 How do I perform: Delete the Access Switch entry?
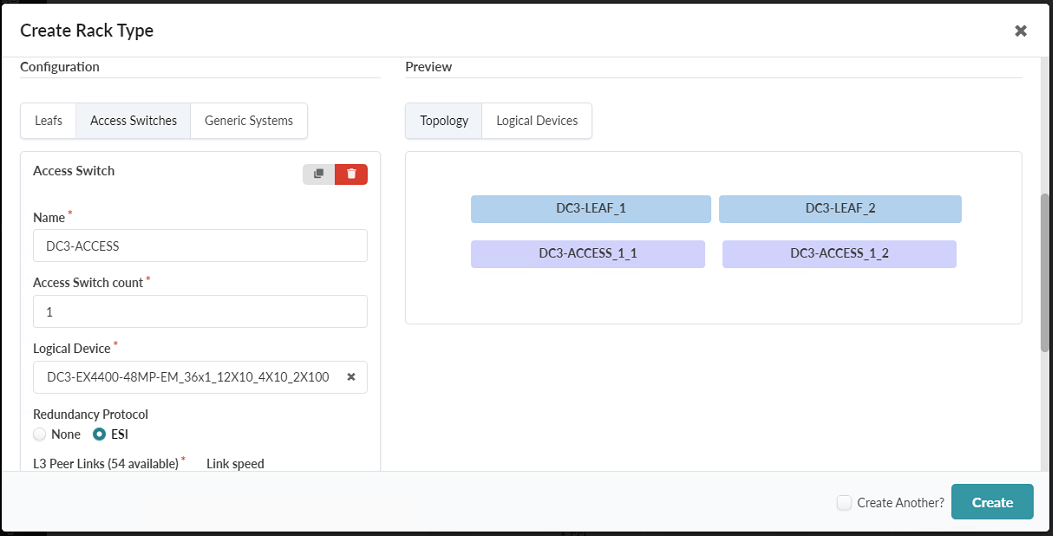pyautogui.click(x=351, y=174)
